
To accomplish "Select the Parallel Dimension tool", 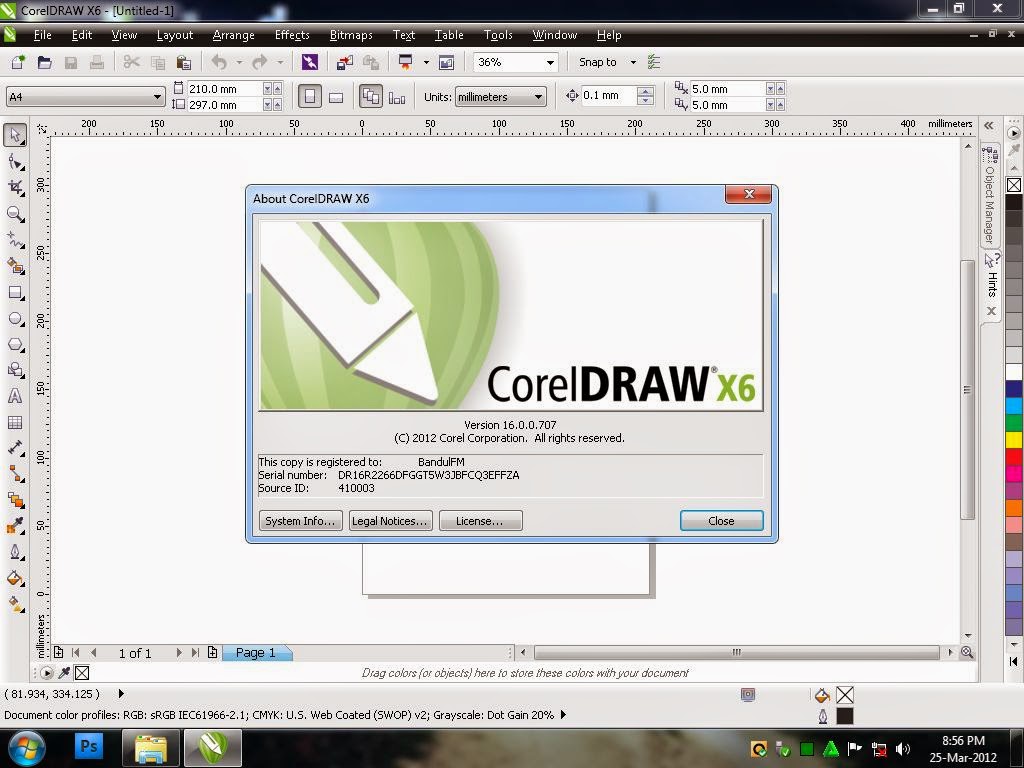I will pos(15,448).
